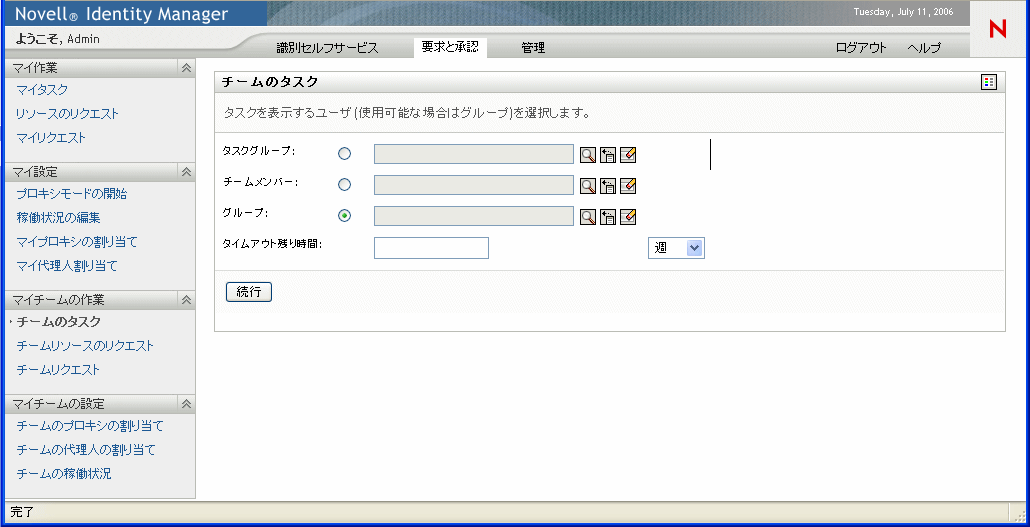Switch to the 識別セルフサービス tab
This screenshot has height=527, width=1030.
[327, 48]
